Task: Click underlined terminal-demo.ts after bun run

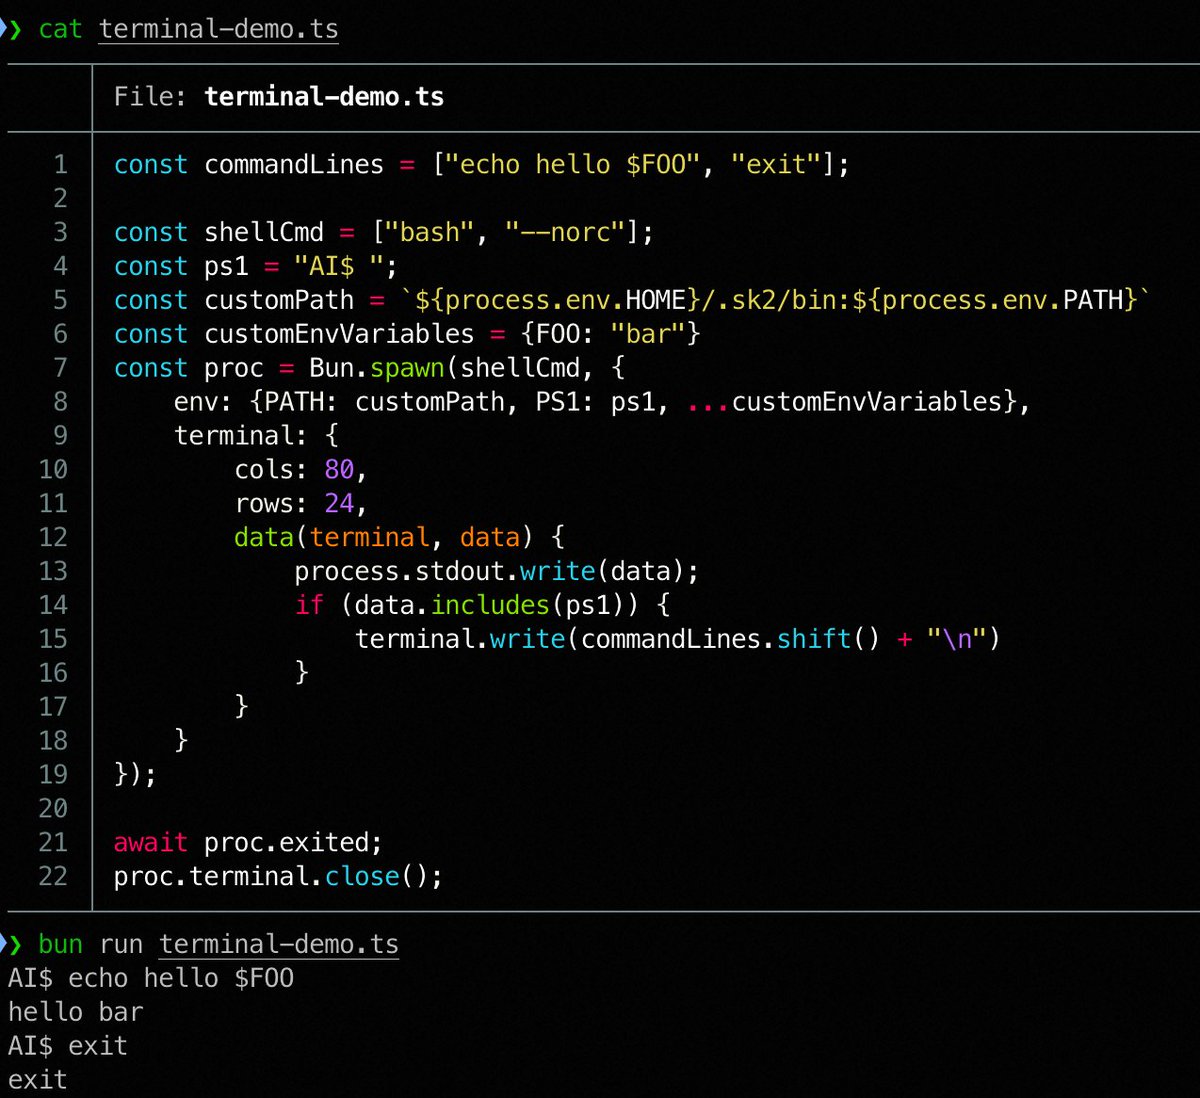Action: point(279,944)
